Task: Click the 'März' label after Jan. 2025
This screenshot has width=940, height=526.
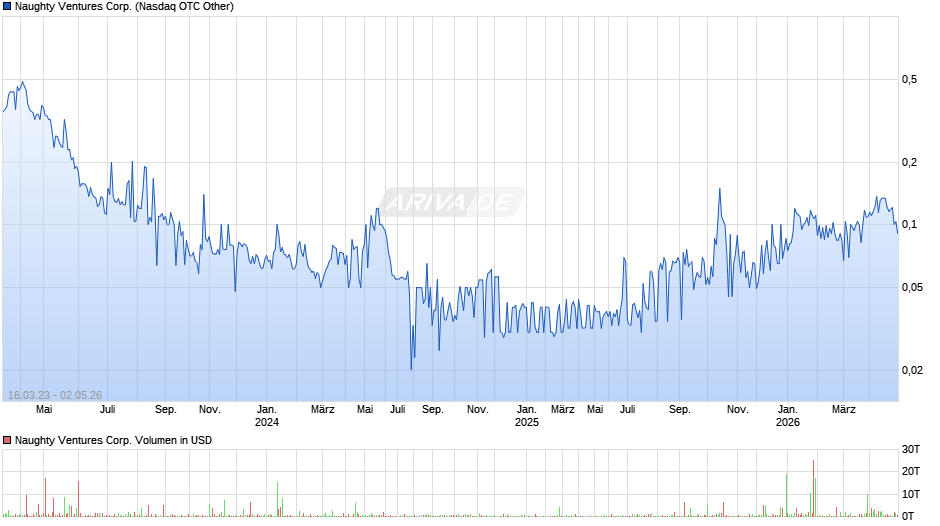Action: [x=562, y=410]
